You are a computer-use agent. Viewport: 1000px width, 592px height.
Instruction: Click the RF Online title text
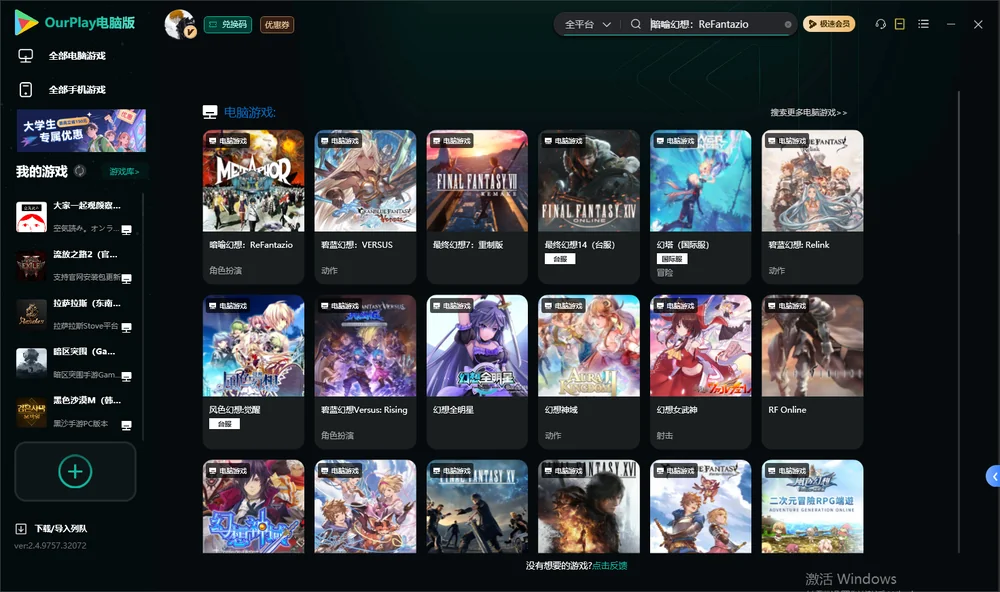click(787, 410)
